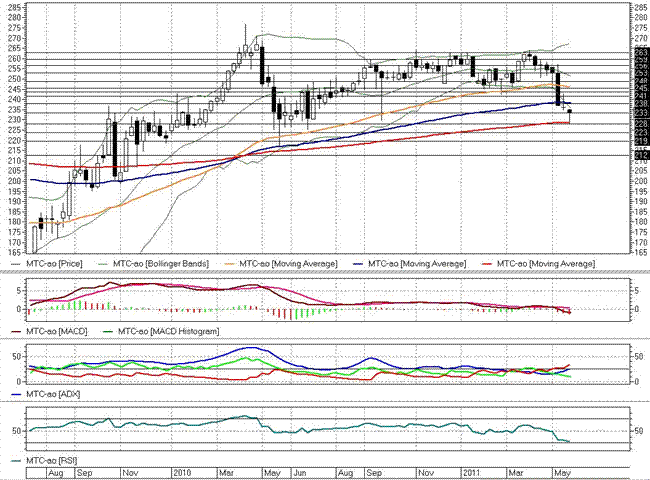Image resolution: width=650 pixels, height=480 pixels.
Task: Click 190 on the right price axis
Action: click(641, 201)
